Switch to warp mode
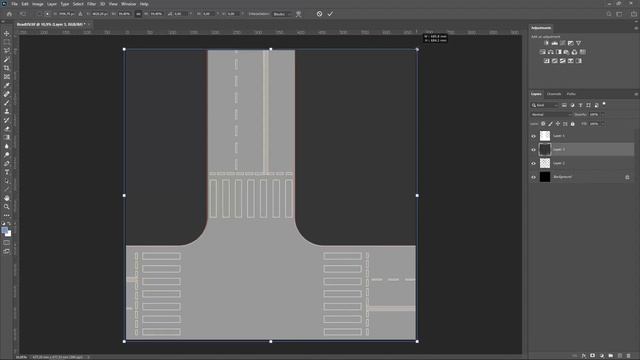This screenshot has height=360, width=640. coord(299,14)
